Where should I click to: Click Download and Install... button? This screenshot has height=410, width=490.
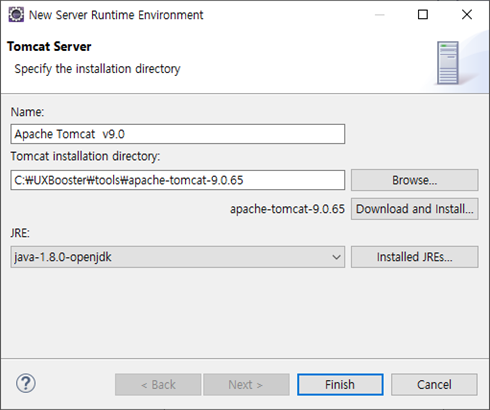coord(415,209)
